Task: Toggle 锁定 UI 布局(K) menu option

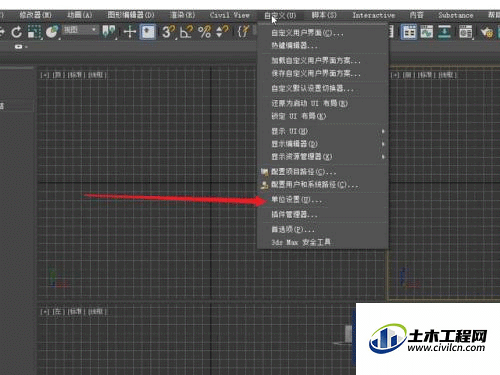Action: (323, 116)
